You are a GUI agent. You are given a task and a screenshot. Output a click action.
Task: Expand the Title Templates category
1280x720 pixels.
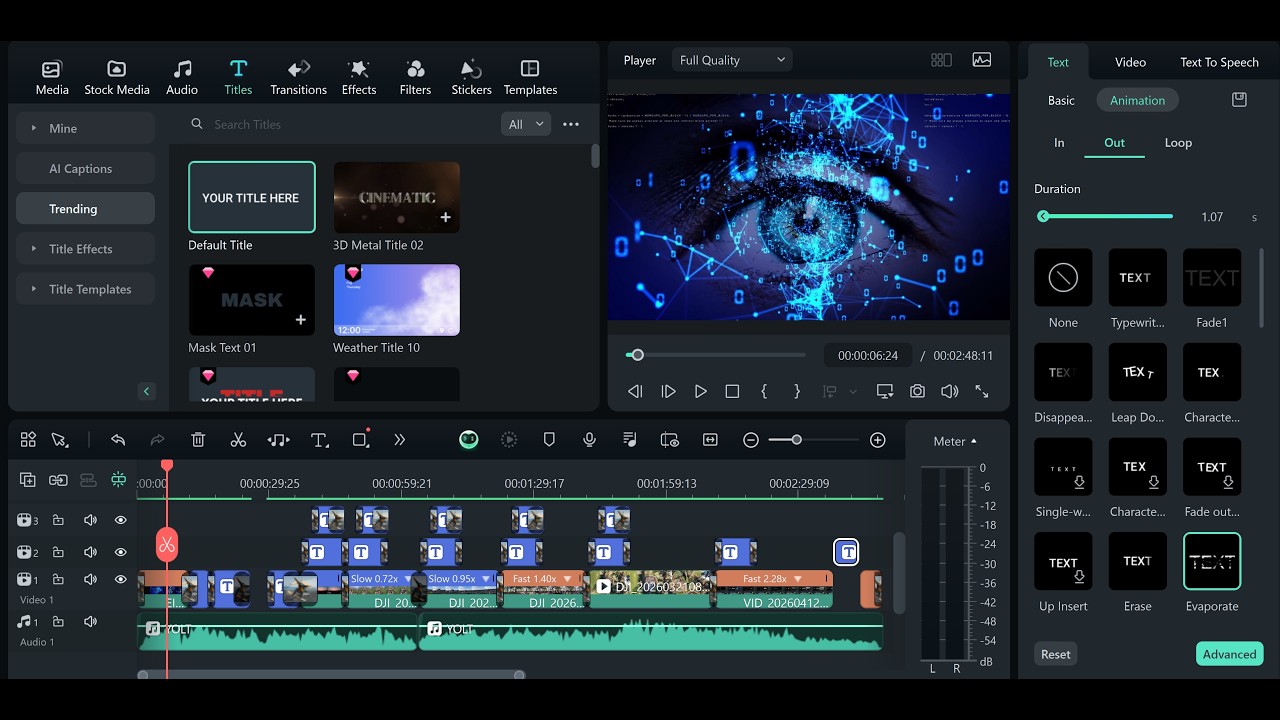[85, 289]
